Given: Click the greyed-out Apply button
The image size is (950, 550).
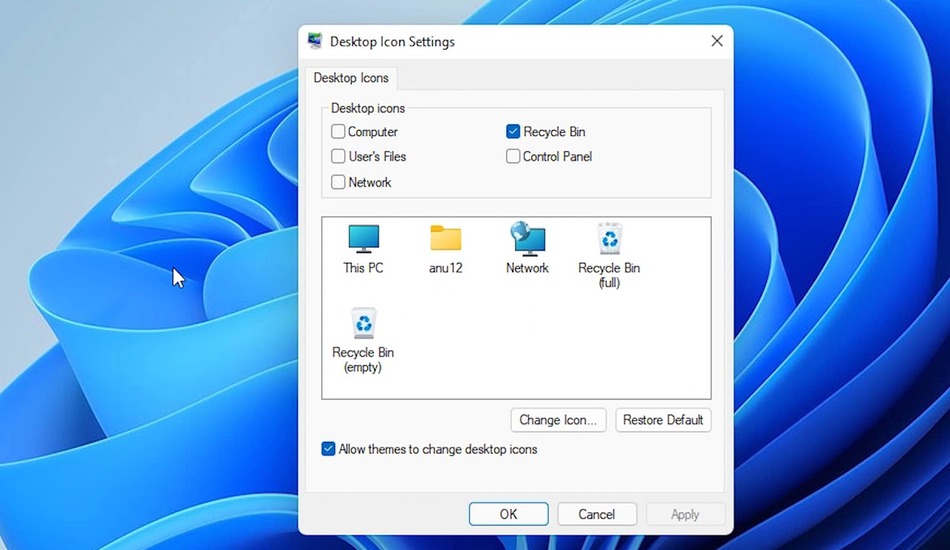Looking at the screenshot, I should pos(685,514).
